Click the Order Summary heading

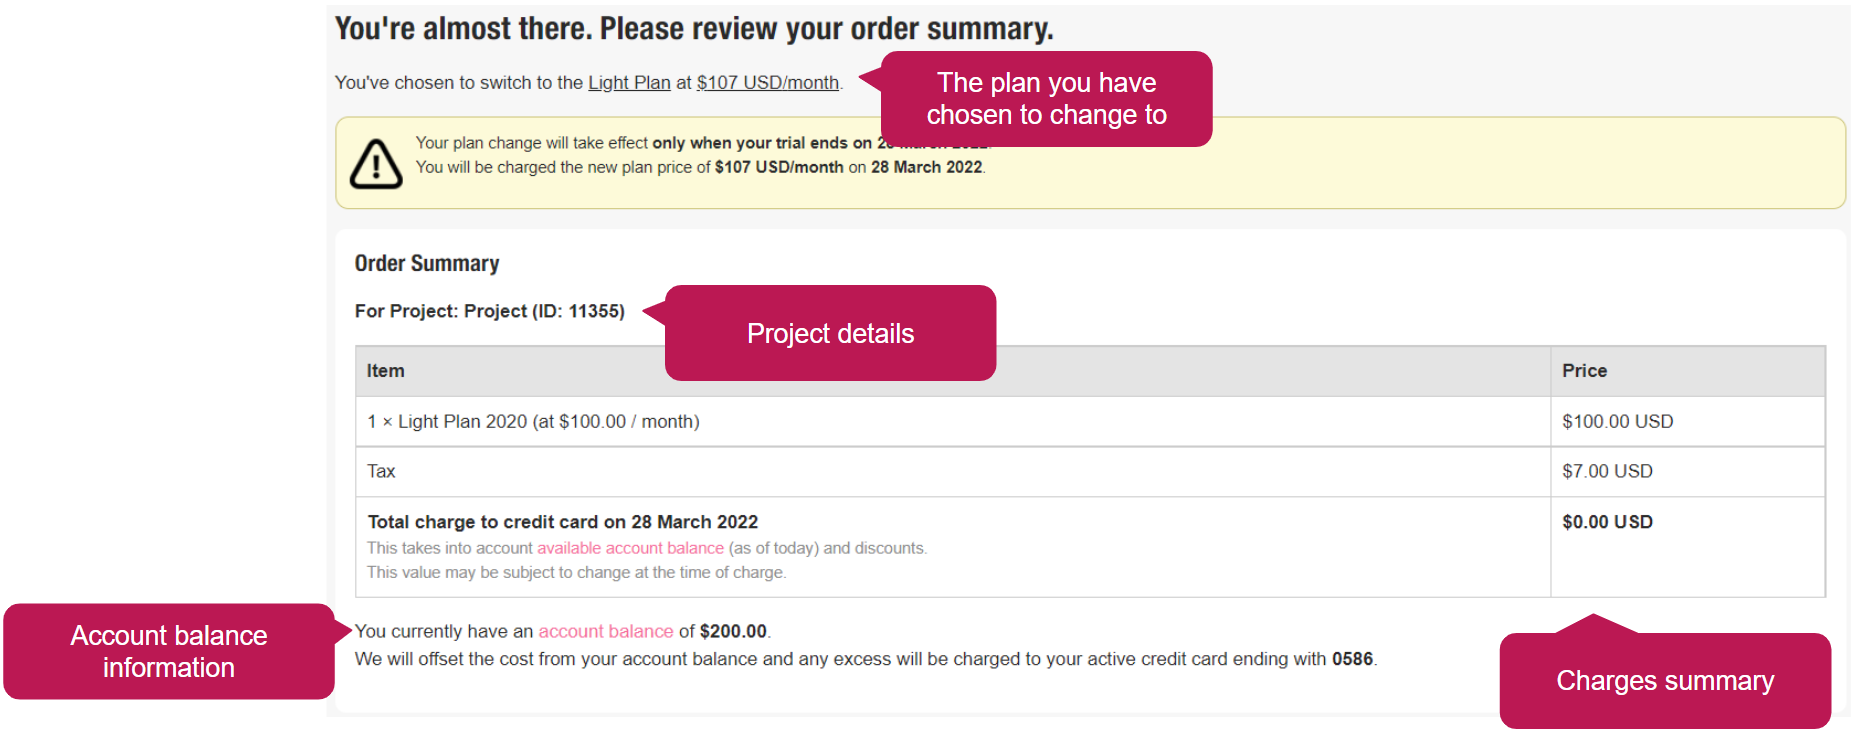(x=427, y=263)
